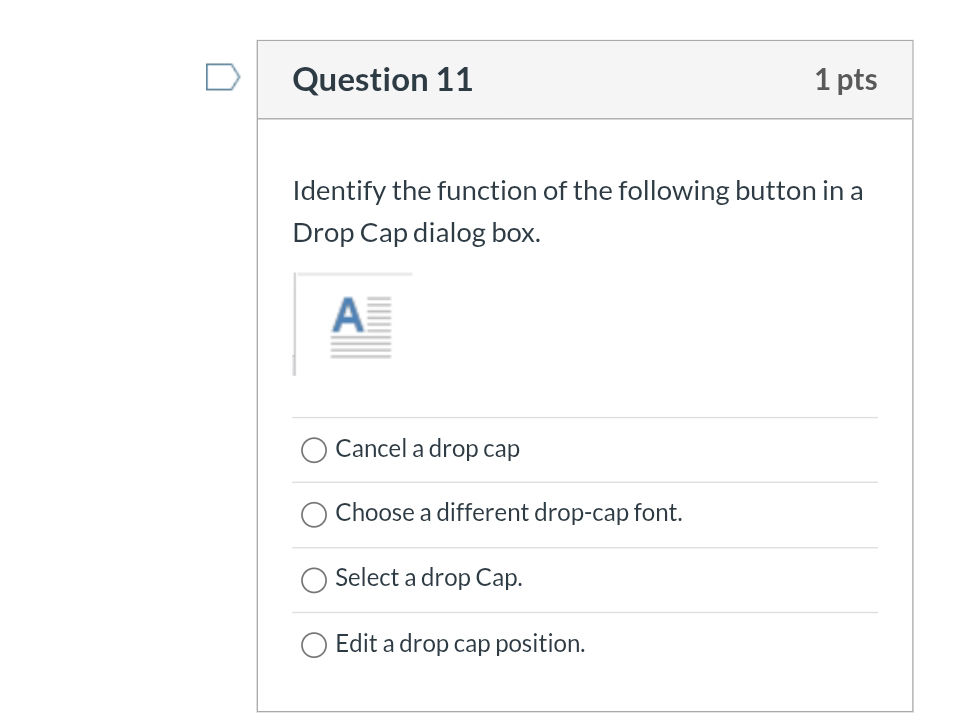The image size is (972, 728).
Task: Click the drop cap button image
Action: (x=353, y=324)
